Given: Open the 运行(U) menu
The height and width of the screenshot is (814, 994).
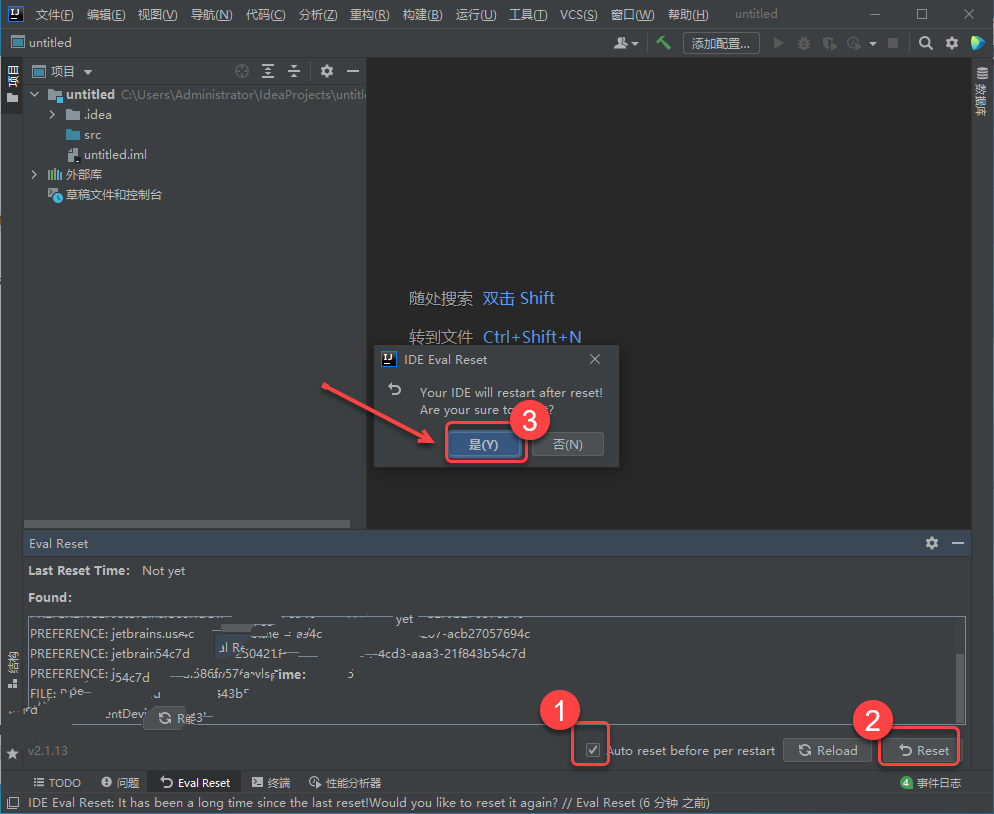Looking at the screenshot, I should click(475, 15).
